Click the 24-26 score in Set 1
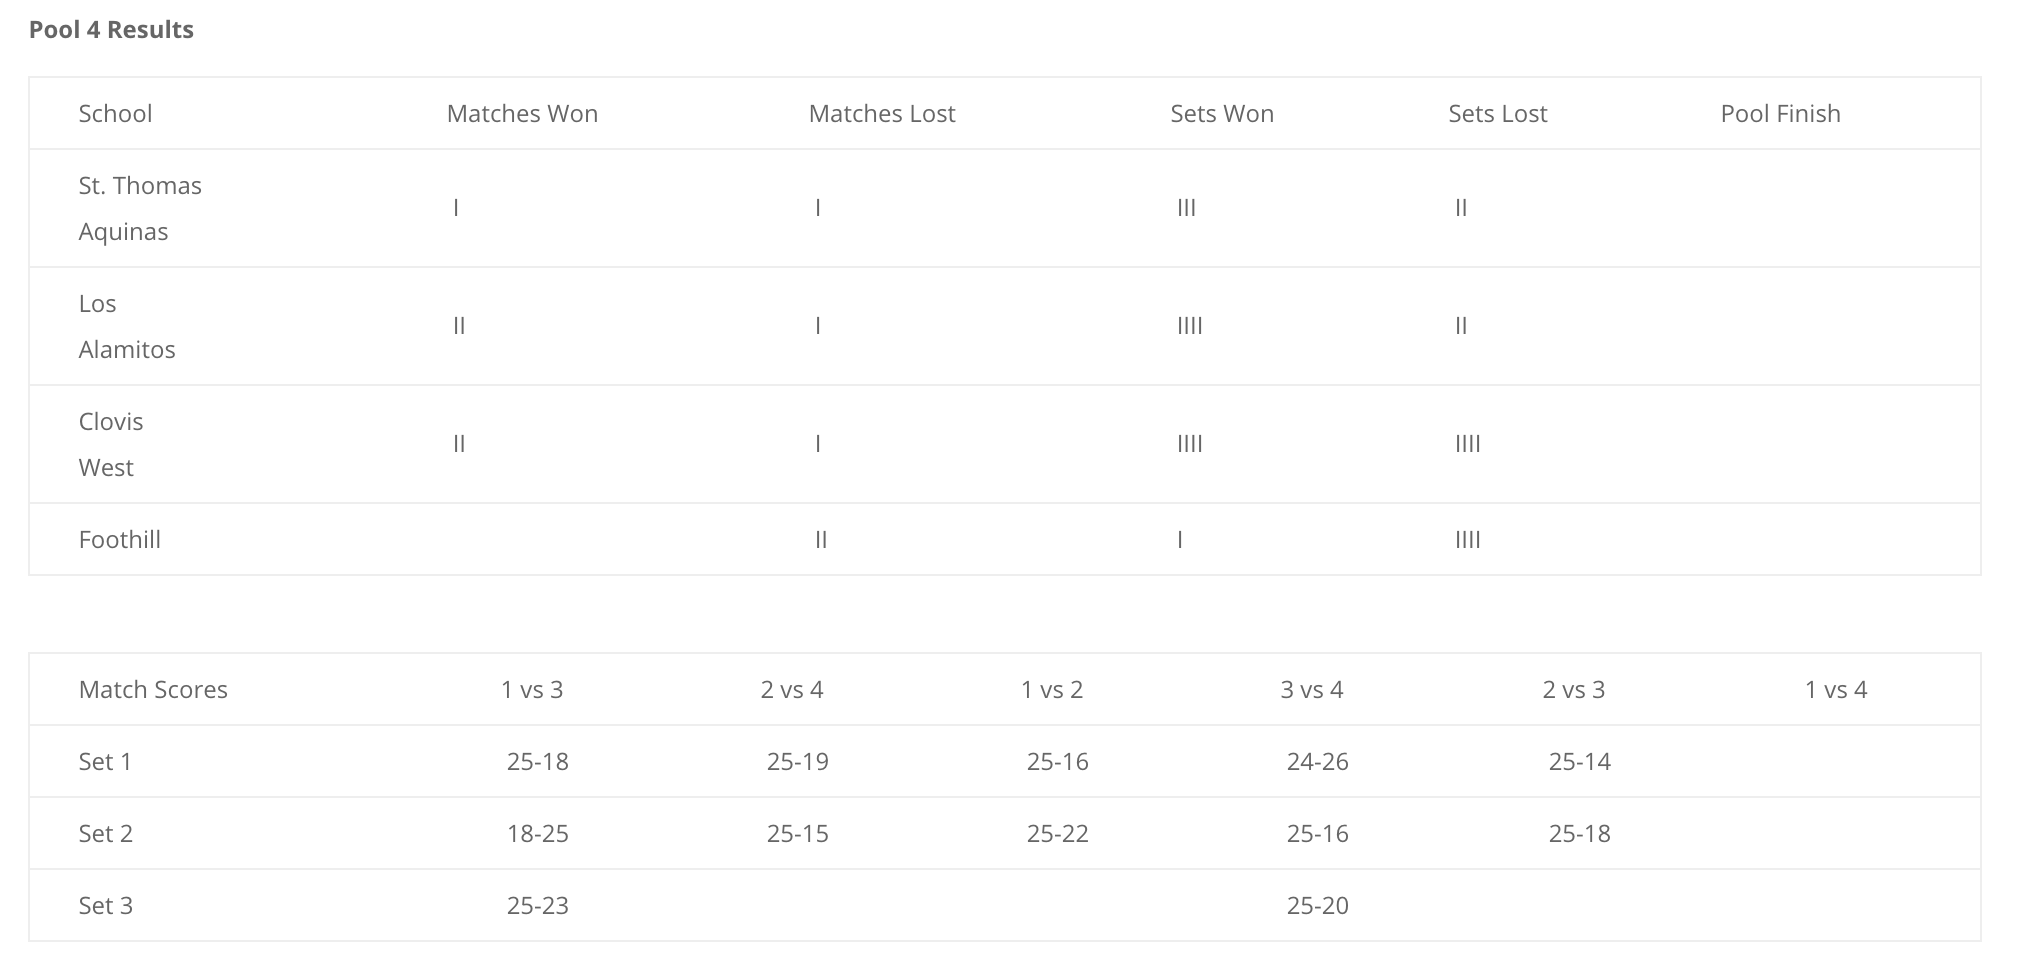 tap(1318, 761)
